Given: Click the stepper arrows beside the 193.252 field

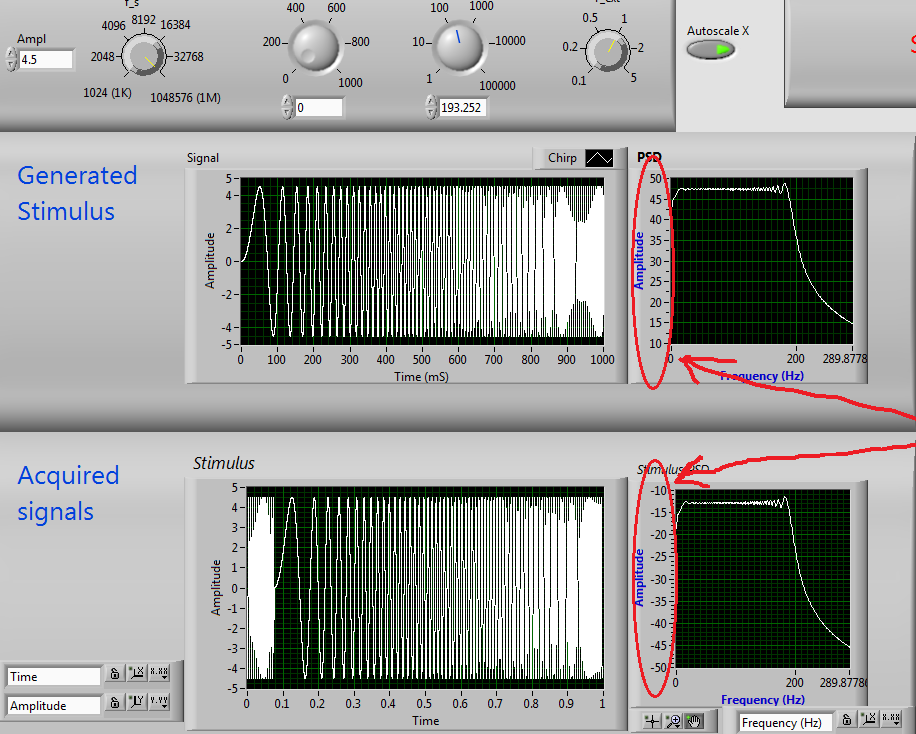Looking at the screenshot, I should click(x=432, y=108).
